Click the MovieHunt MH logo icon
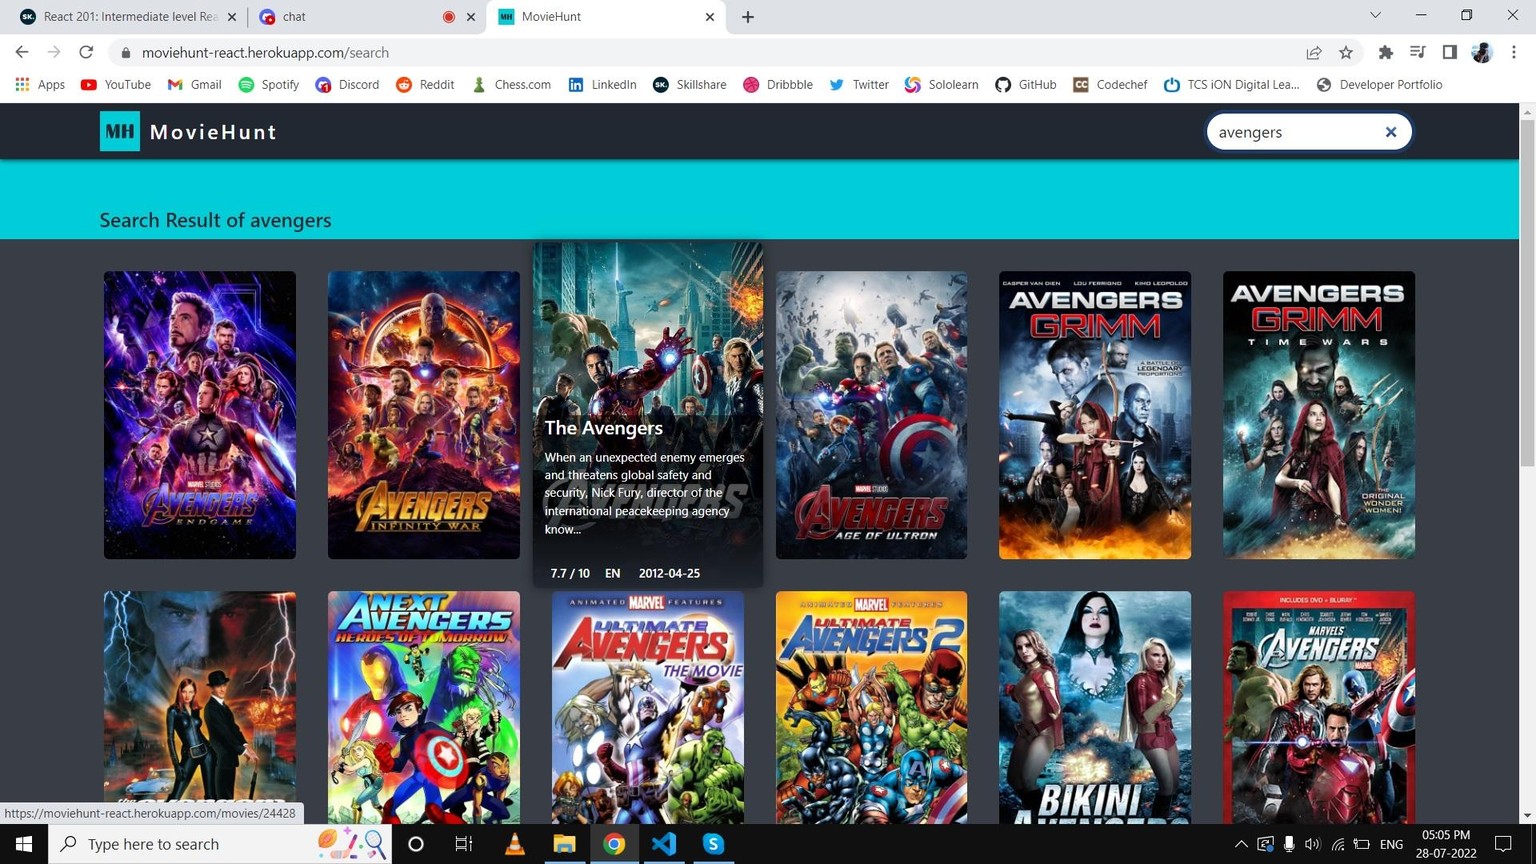This screenshot has width=1536, height=864. point(120,131)
